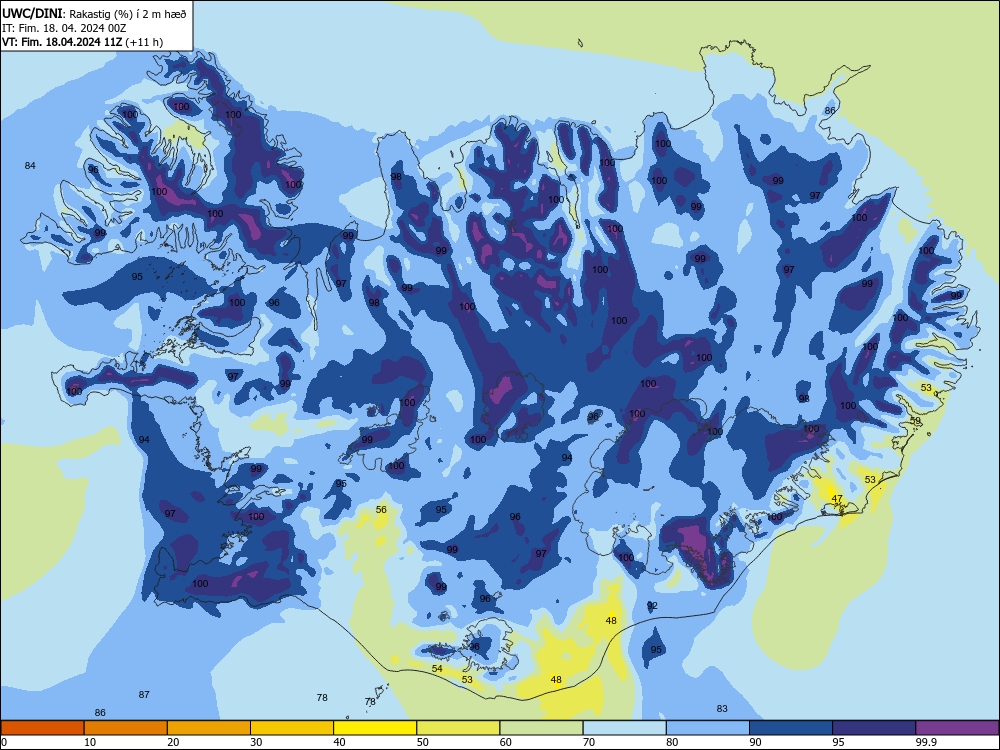Choose the dark blue 90–95 legend swatch
This screenshot has height=750, width=1000.
tap(791, 728)
